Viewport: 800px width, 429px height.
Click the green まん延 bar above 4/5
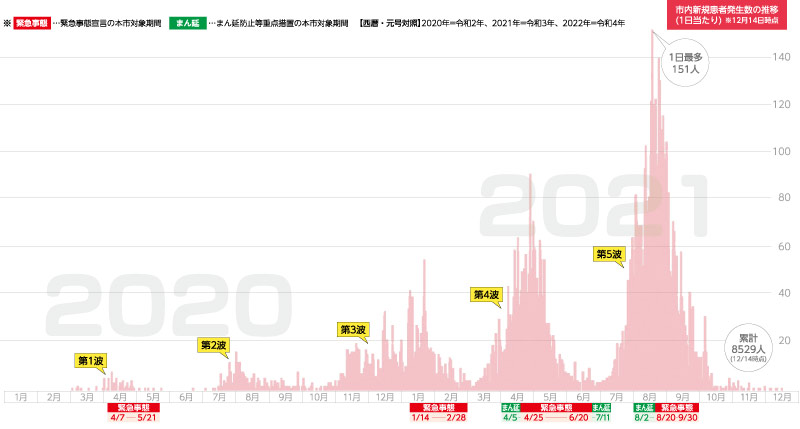pos(510,408)
